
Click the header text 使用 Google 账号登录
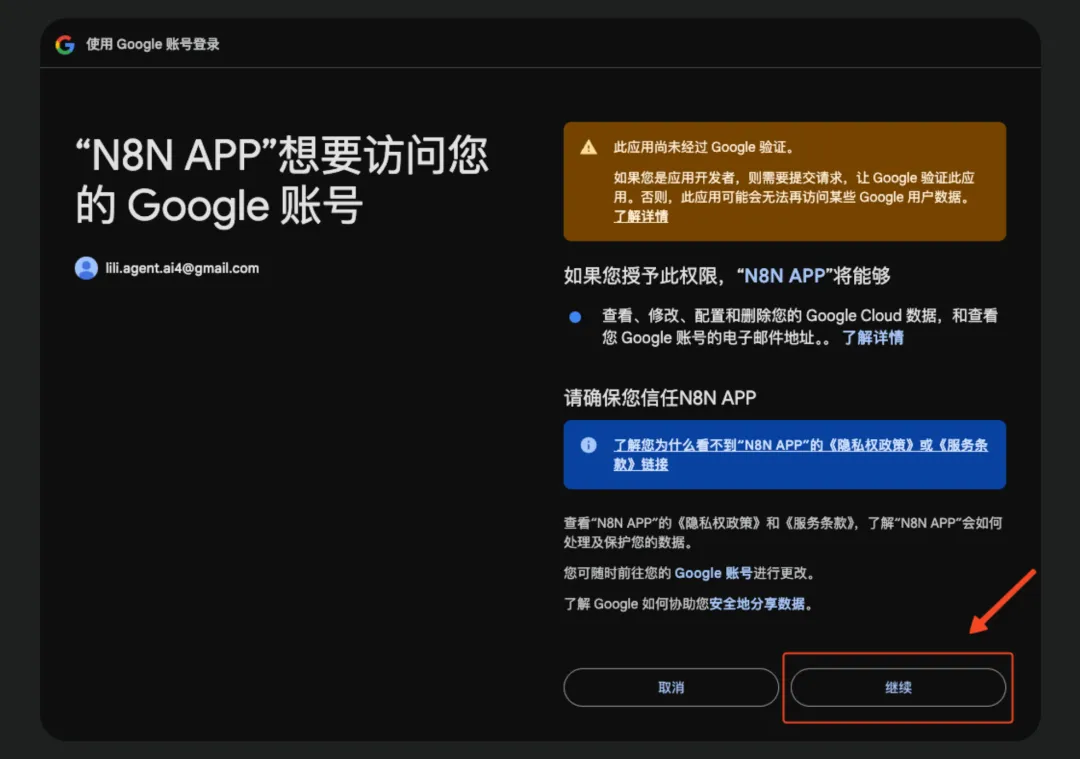point(153,44)
